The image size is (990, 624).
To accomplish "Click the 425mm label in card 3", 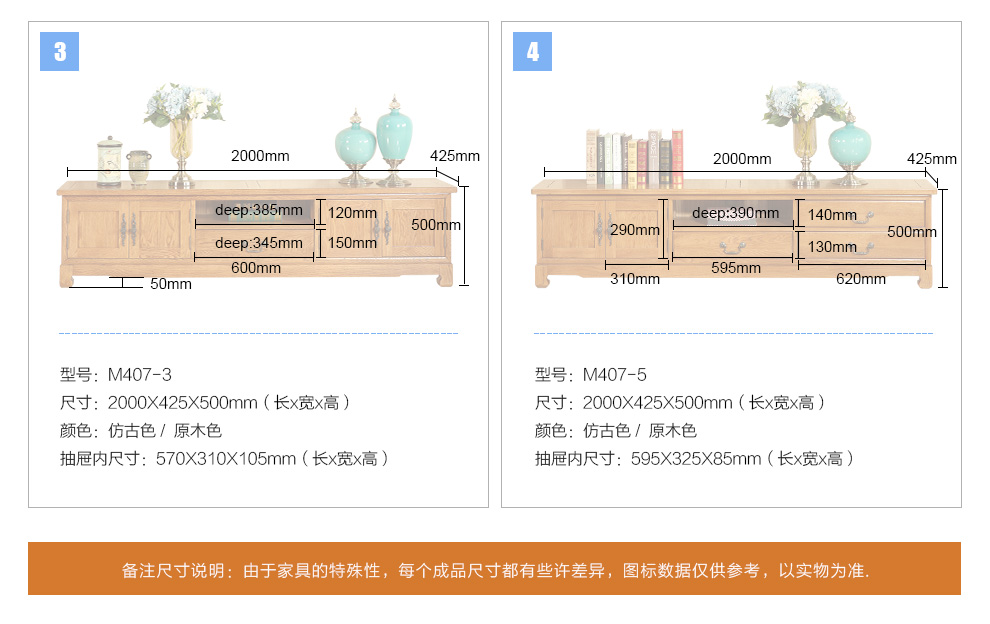I will coord(455,156).
